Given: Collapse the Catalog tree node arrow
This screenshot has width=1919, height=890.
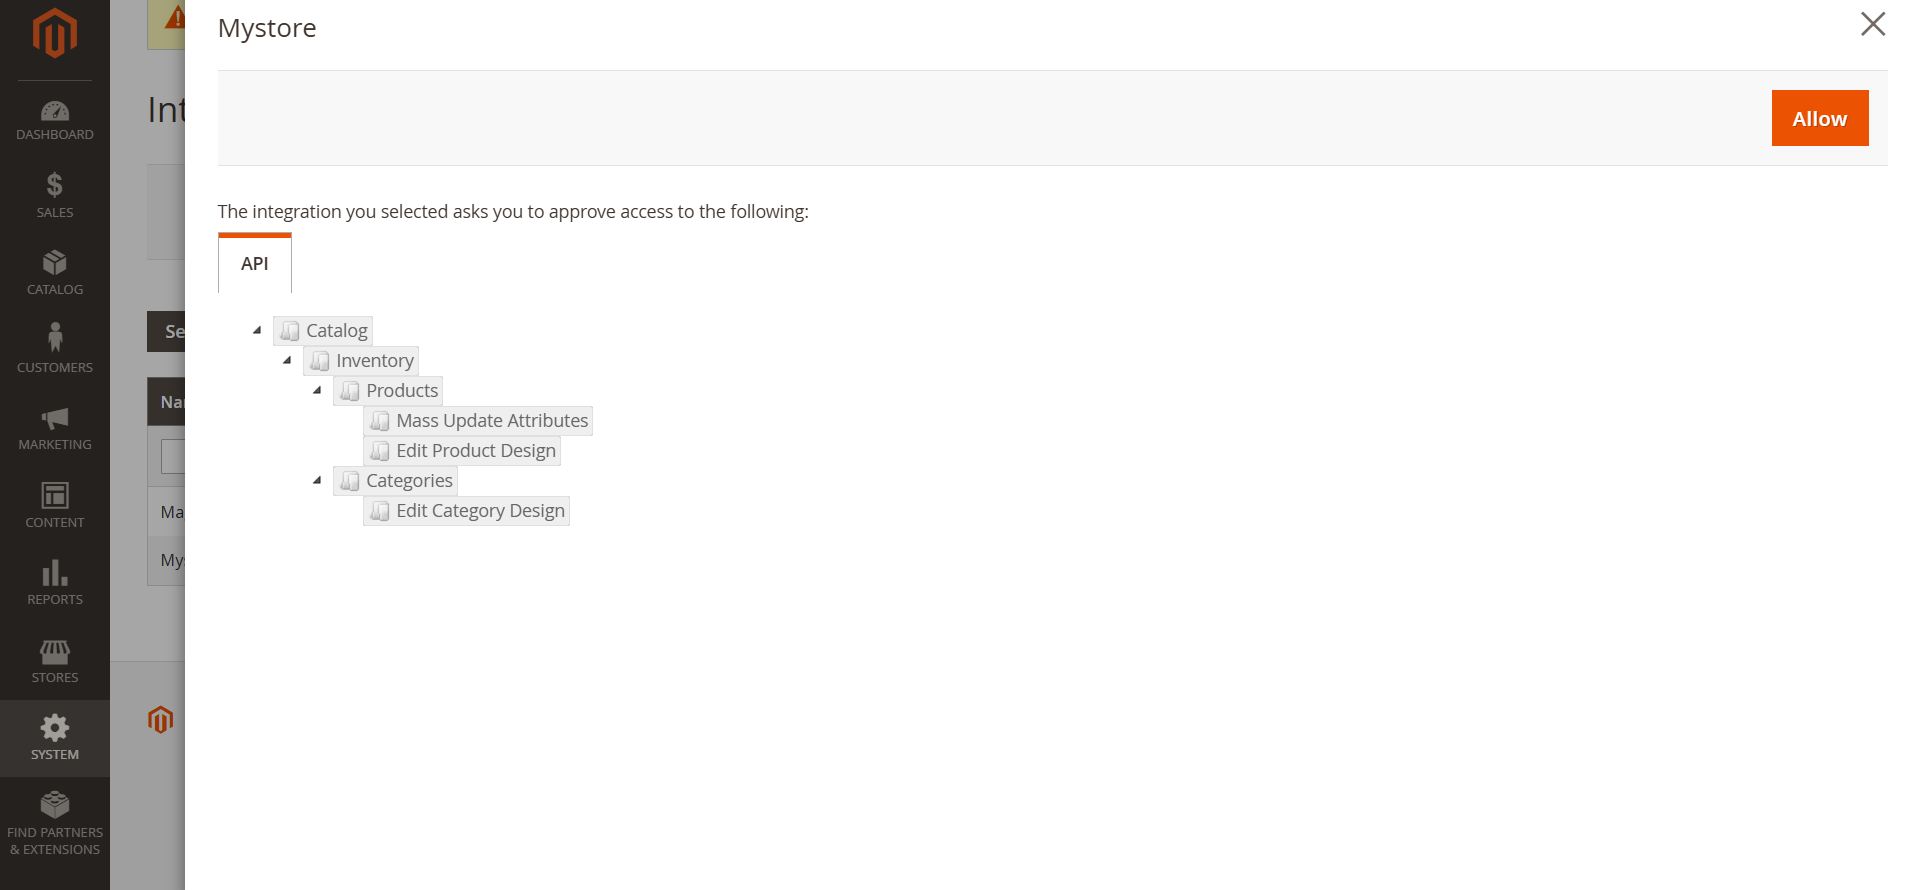Looking at the screenshot, I should coord(257,330).
